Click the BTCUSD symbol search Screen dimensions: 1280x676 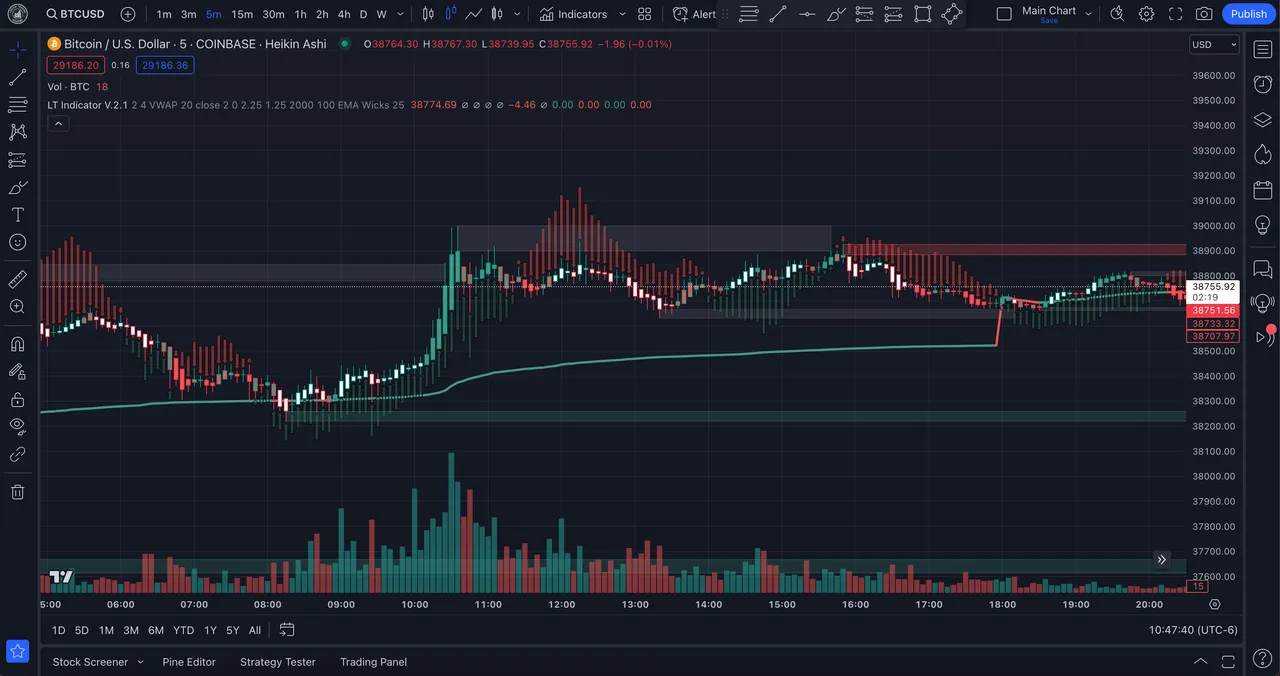[76, 14]
